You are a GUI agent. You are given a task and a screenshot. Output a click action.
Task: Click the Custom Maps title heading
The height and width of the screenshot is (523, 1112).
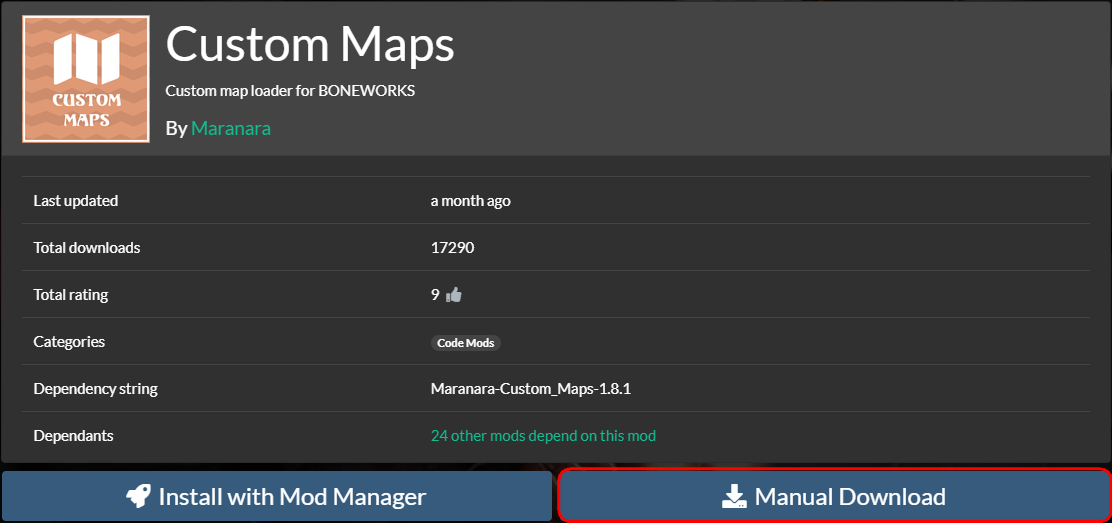click(310, 43)
